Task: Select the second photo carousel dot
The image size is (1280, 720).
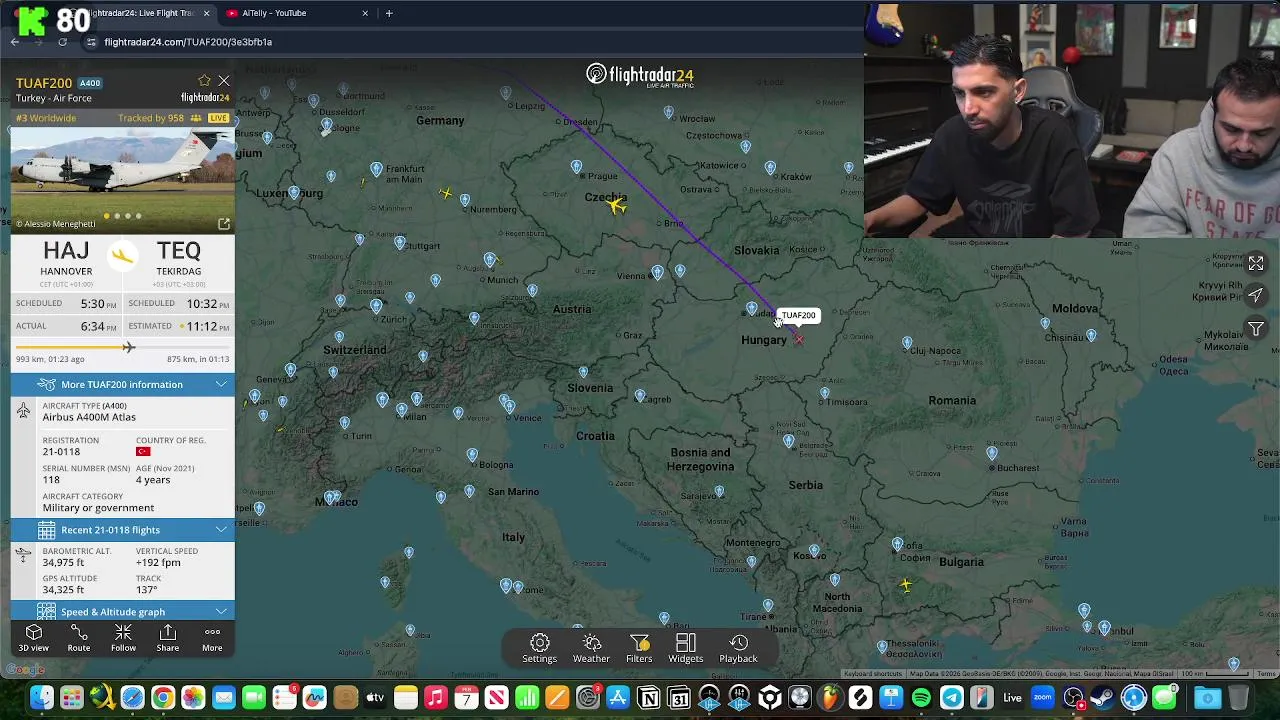Action: pos(117,216)
